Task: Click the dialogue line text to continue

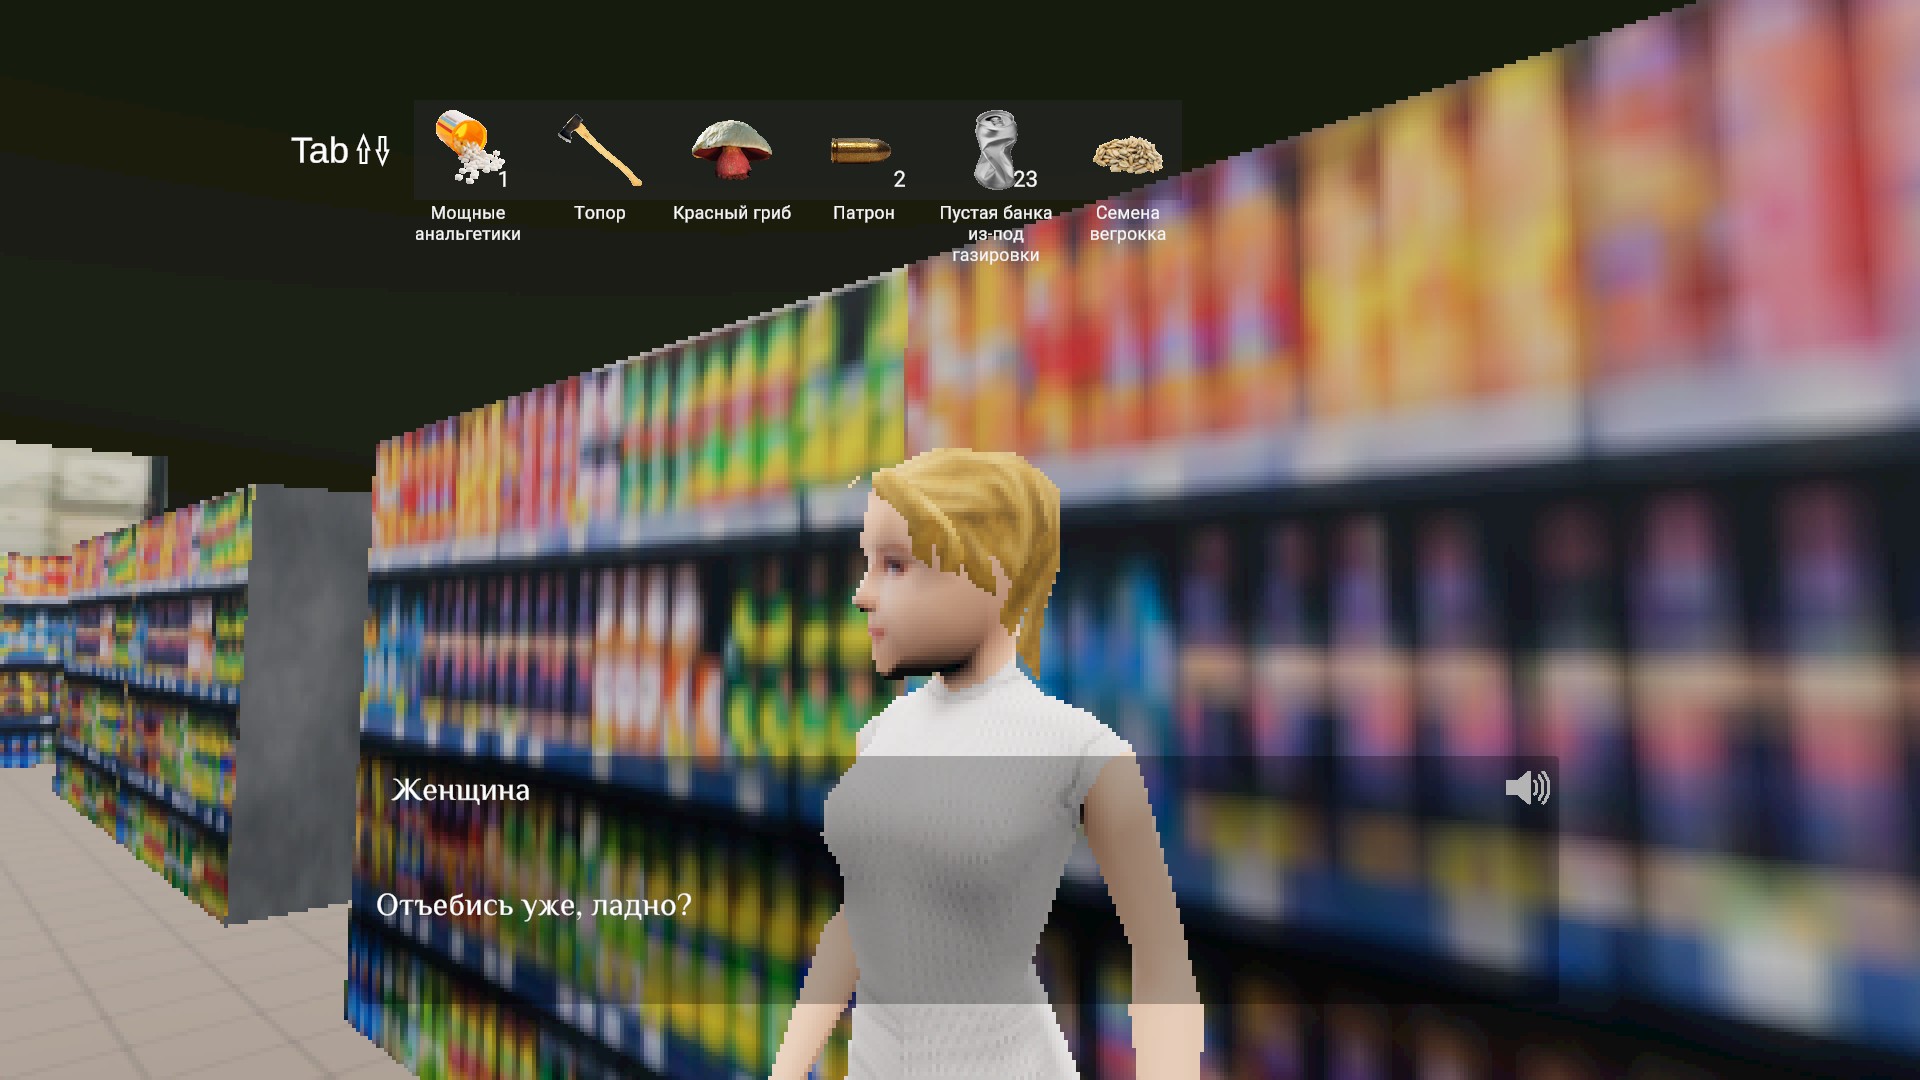Action: click(x=533, y=905)
